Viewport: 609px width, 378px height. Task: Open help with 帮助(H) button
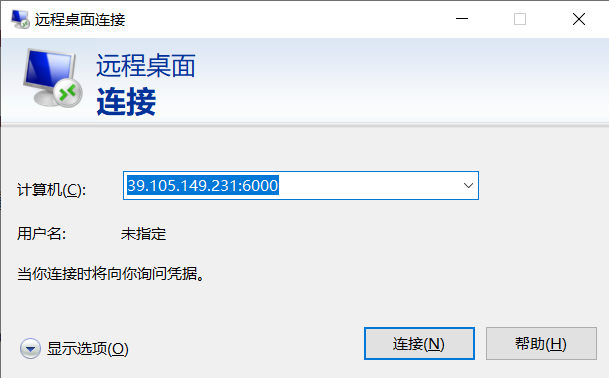click(541, 344)
